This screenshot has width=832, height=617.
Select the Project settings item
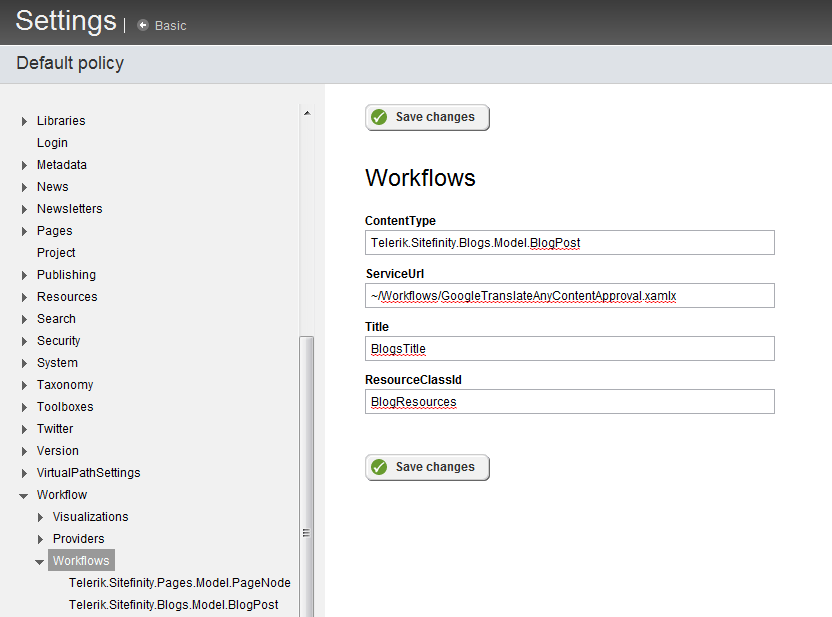coord(56,253)
